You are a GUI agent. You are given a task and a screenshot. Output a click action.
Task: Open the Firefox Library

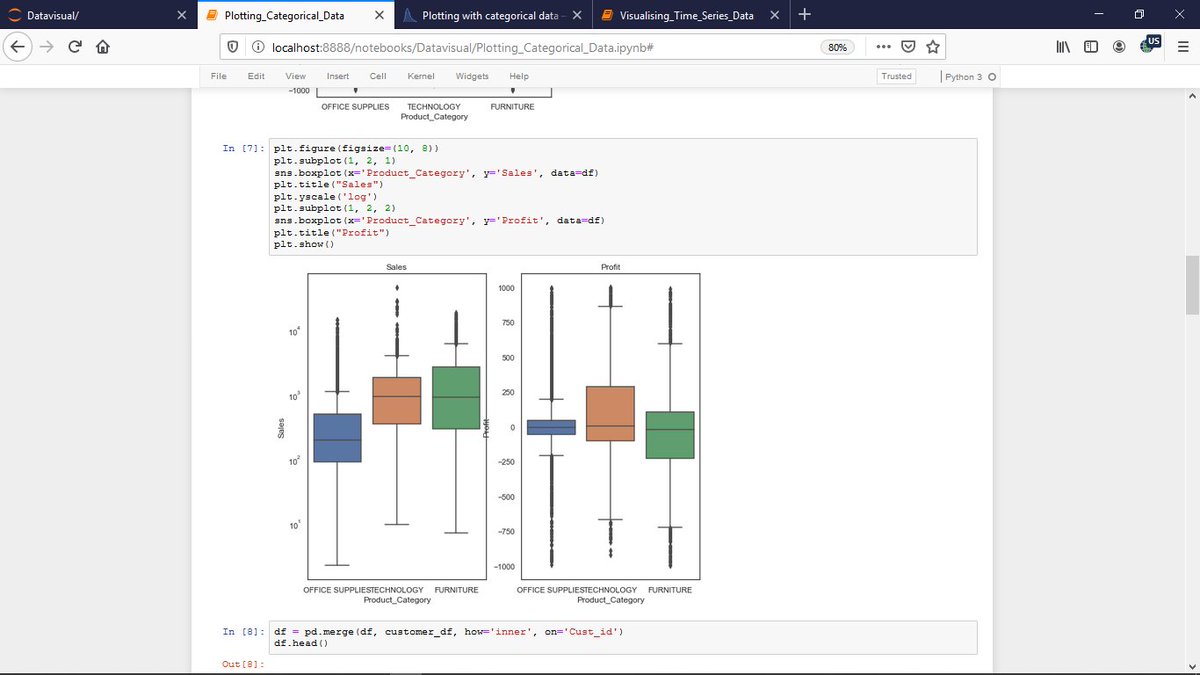coord(1062,46)
